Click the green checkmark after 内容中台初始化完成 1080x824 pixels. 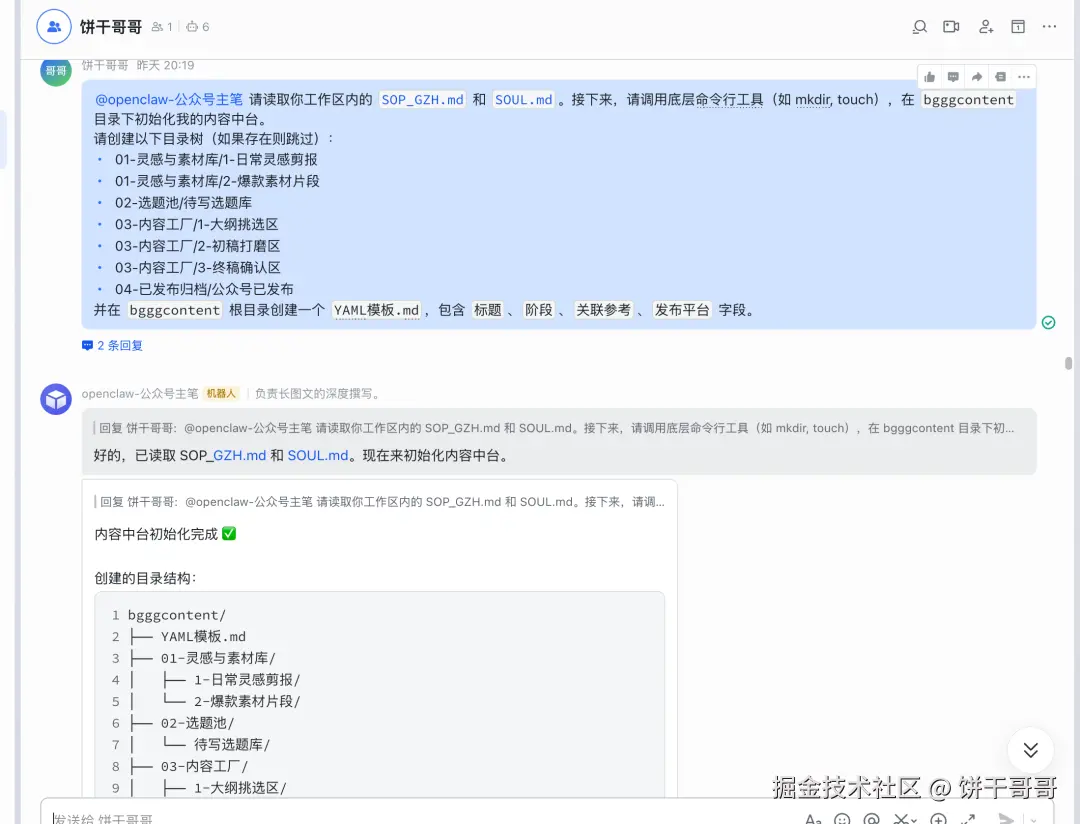pyautogui.click(x=229, y=533)
